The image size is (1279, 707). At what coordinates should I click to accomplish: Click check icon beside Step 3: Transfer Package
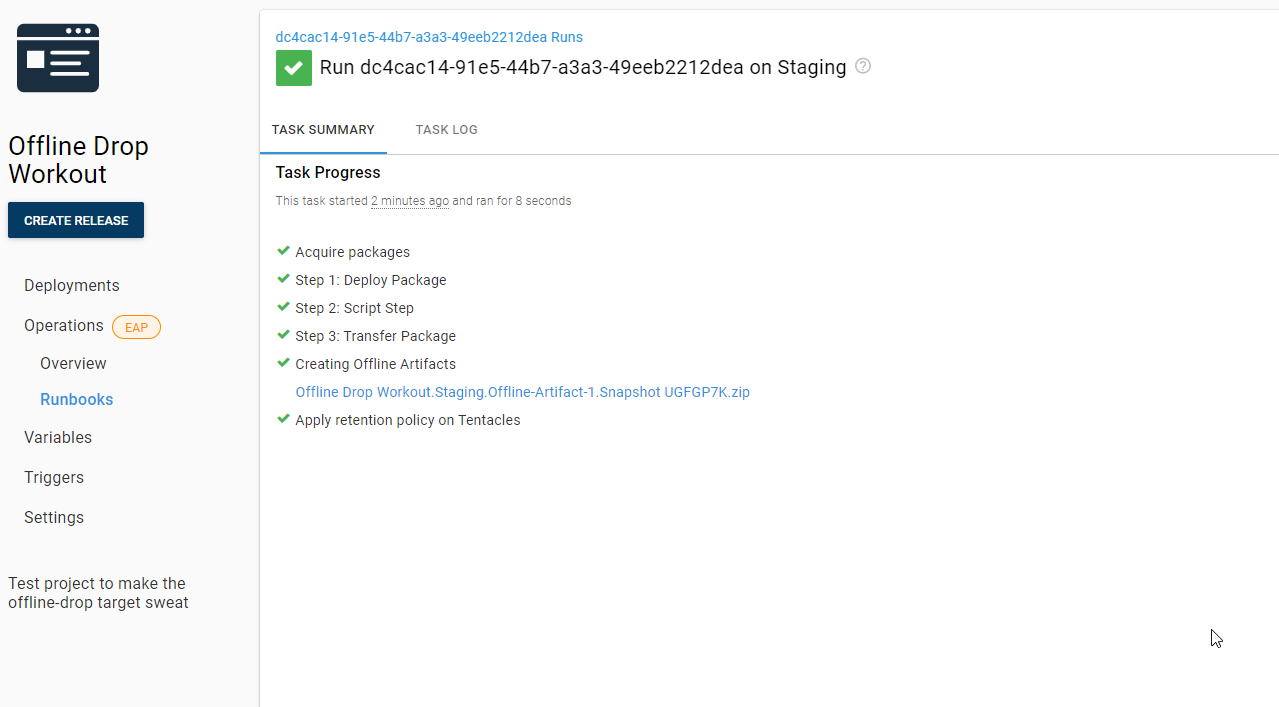point(283,335)
